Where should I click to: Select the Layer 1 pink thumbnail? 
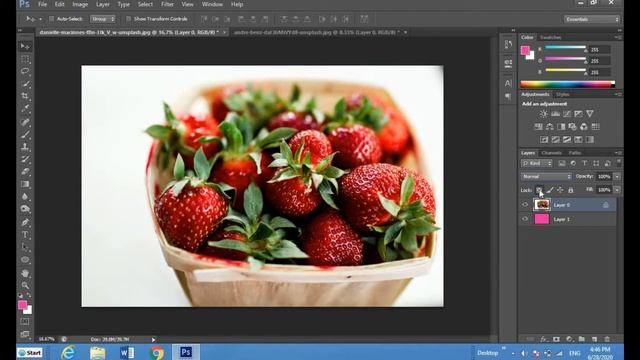(542, 219)
